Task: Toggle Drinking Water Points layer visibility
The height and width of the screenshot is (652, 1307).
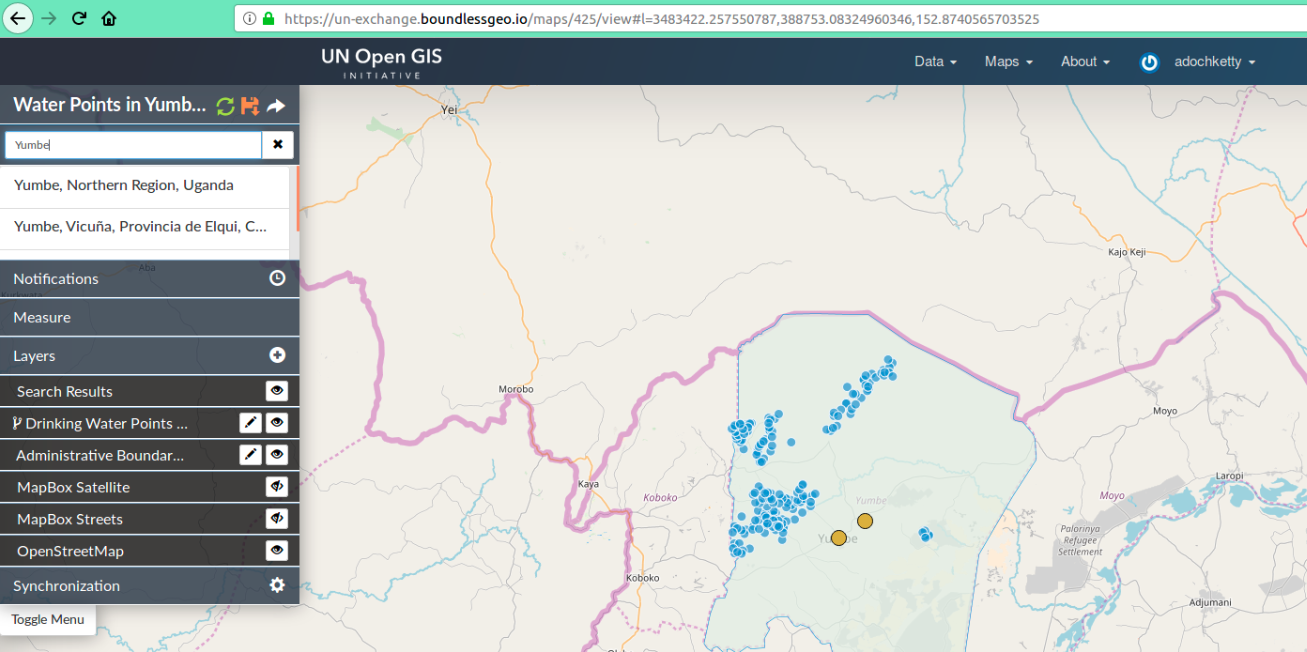Action: (x=277, y=424)
